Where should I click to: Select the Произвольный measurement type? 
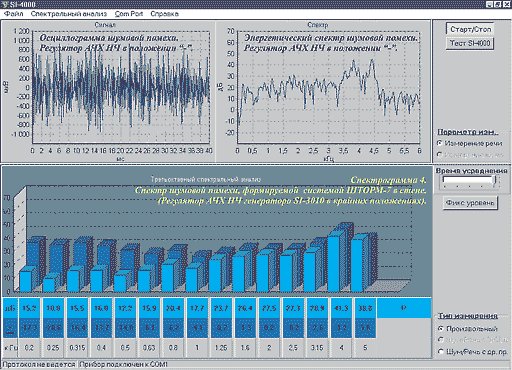coord(467,329)
